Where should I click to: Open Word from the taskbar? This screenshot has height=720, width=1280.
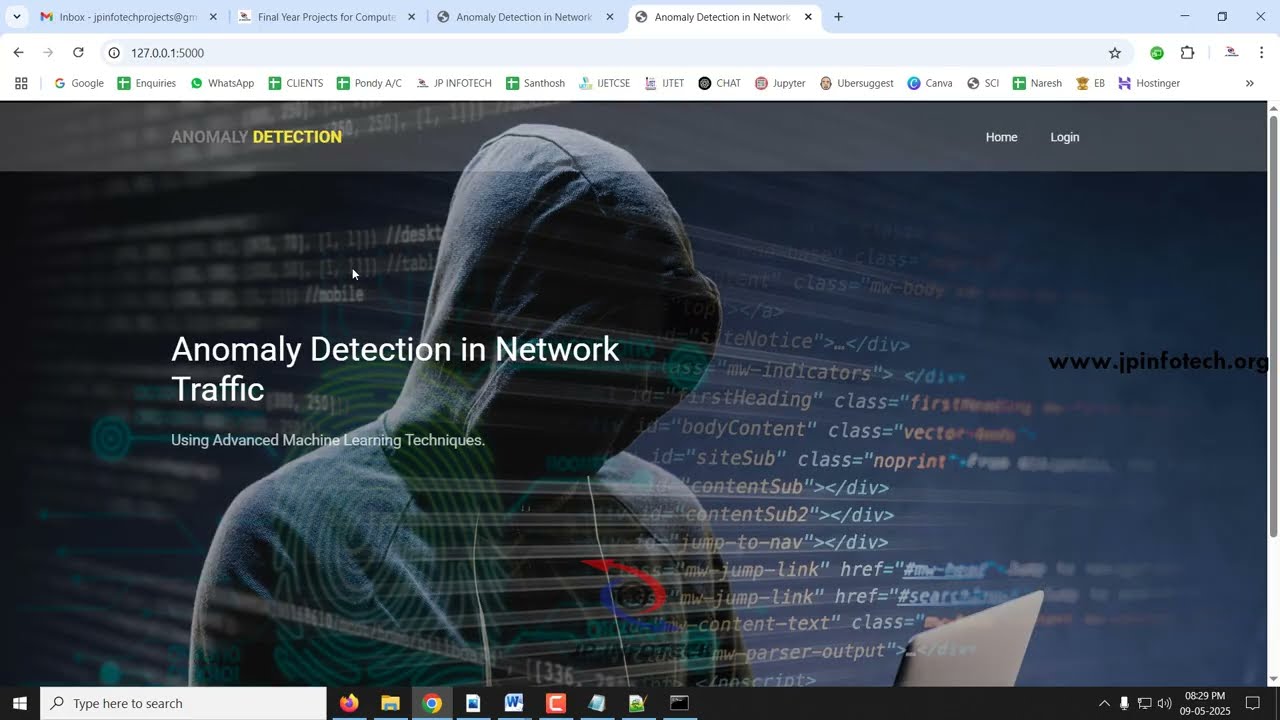point(514,703)
